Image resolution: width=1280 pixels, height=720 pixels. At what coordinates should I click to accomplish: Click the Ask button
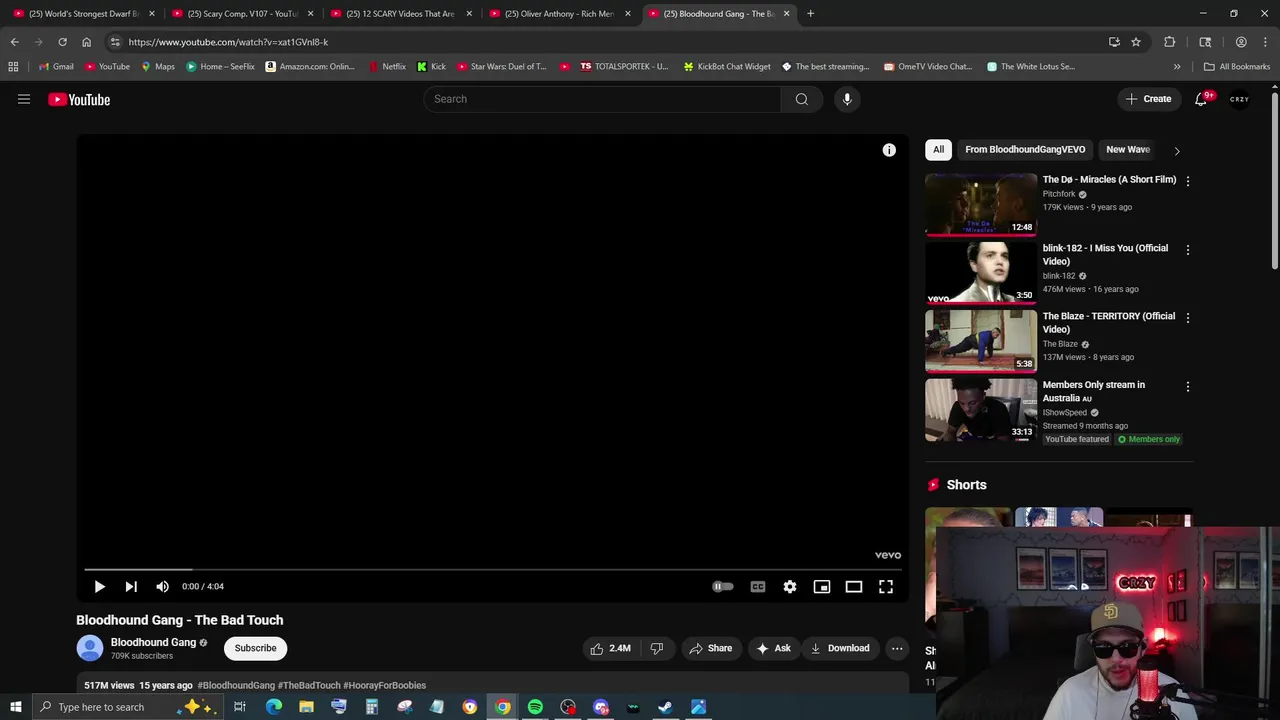pyautogui.click(x=774, y=648)
